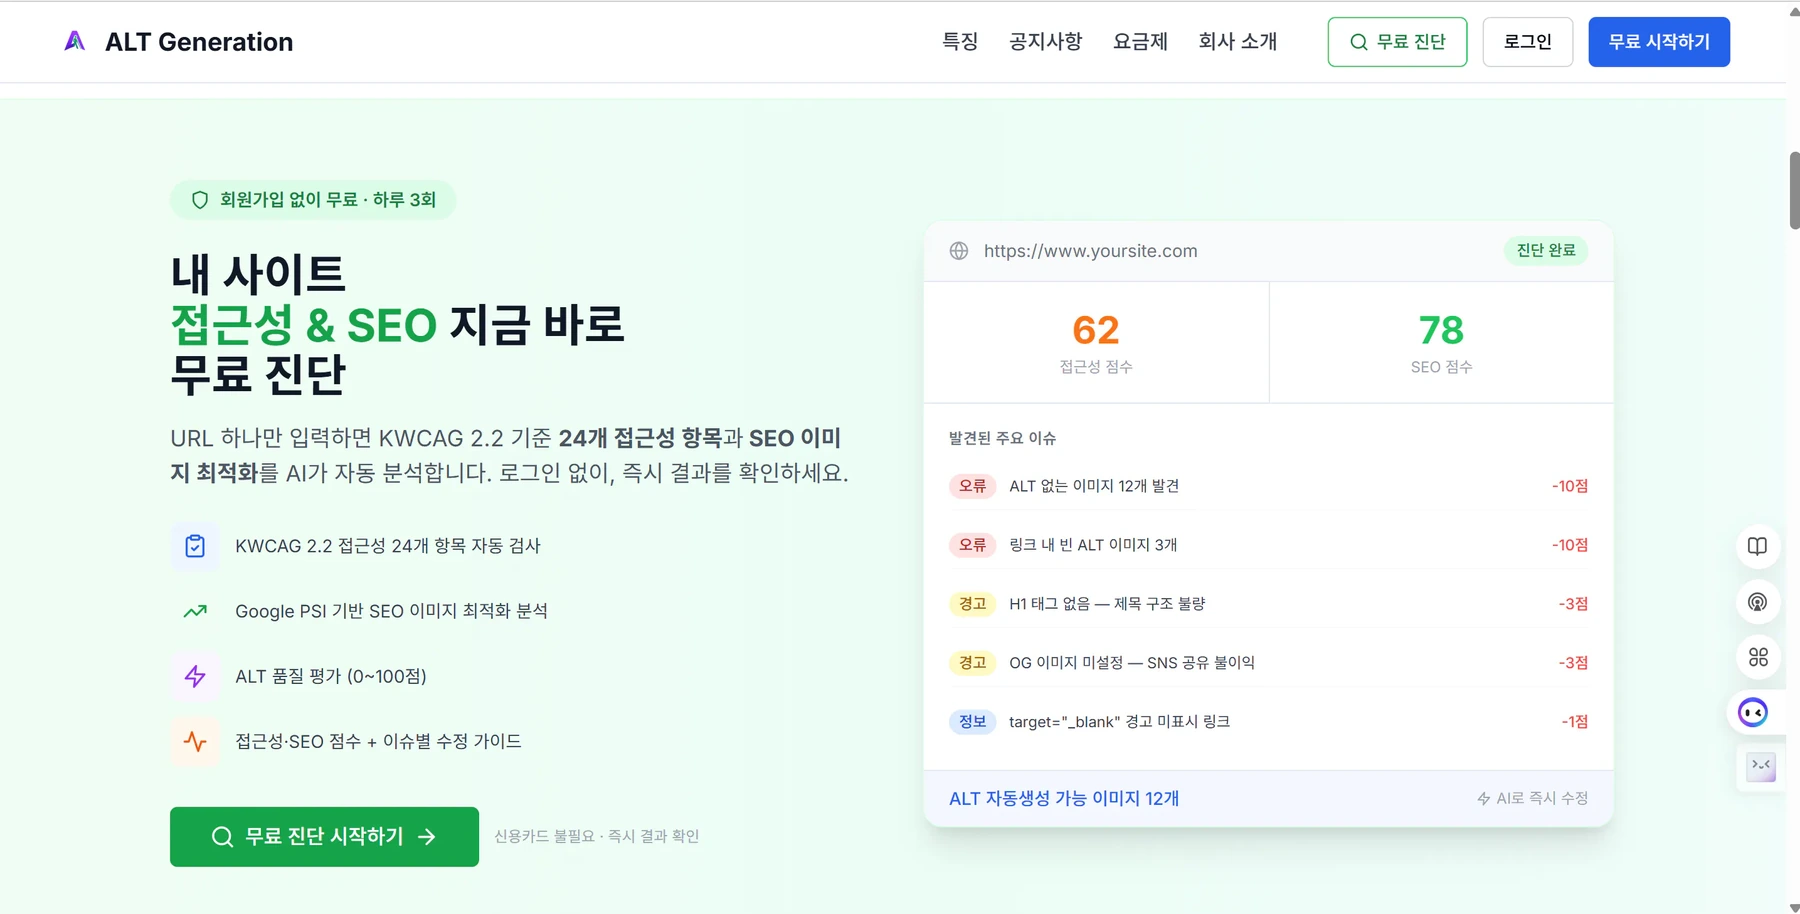1800x914 pixels.
Task: Open the 회사 소개 page
Action: coord(1238,42)
